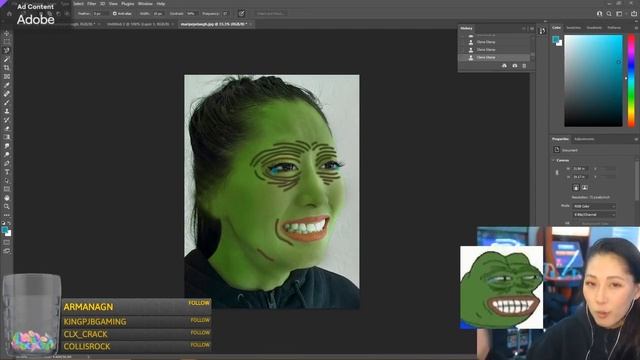Image resolution: width=640 pixels, height=360 pixels.
Task: Collapse the Canvas section in Properties
Action: click(554, 160)
